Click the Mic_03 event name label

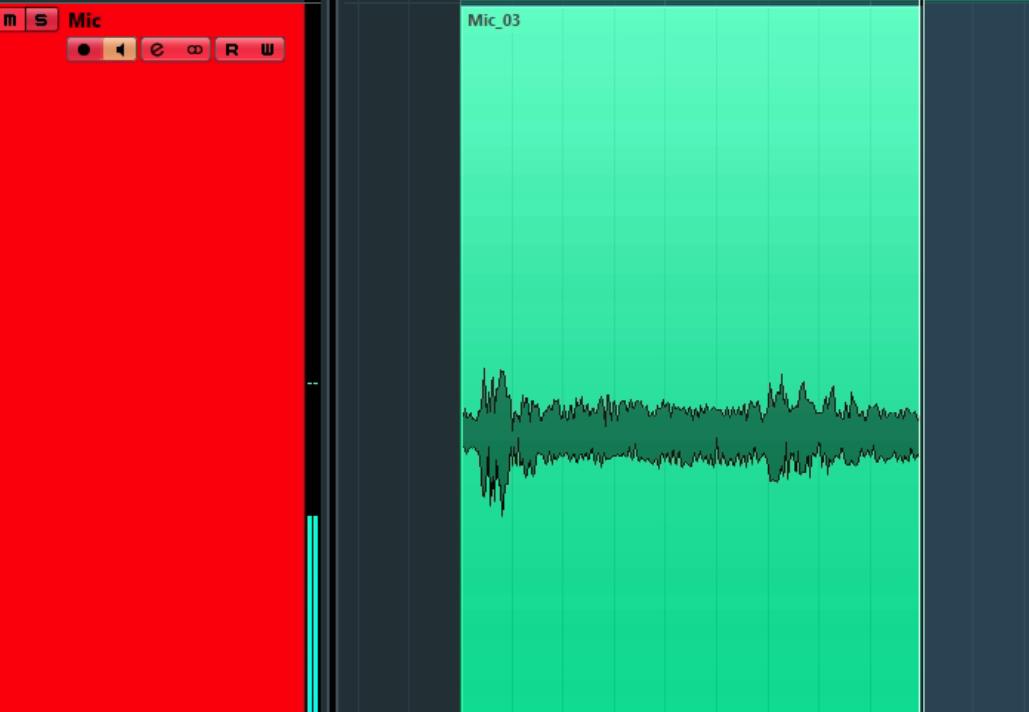[494, 20]
